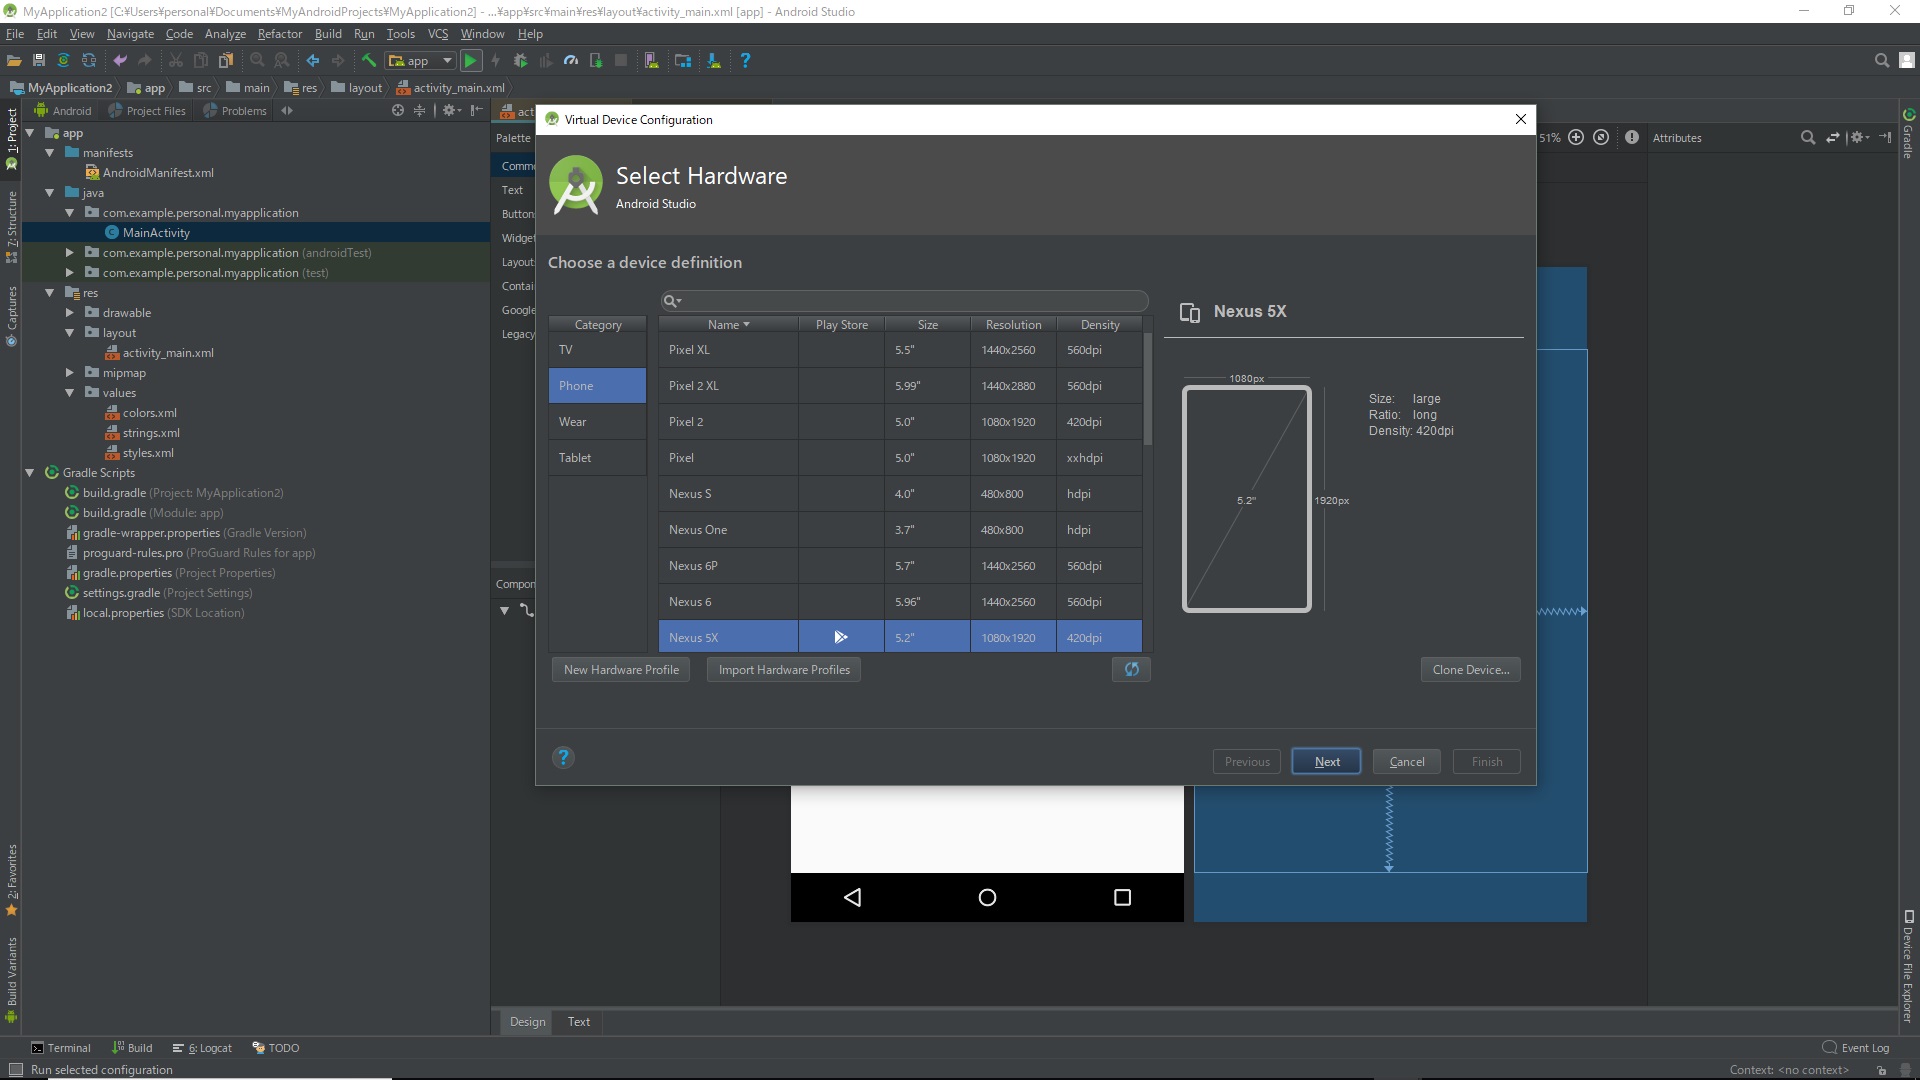This screenshot has width=1920, height=1080.
Task: Click the device search input field
Action: pos(904,301)
